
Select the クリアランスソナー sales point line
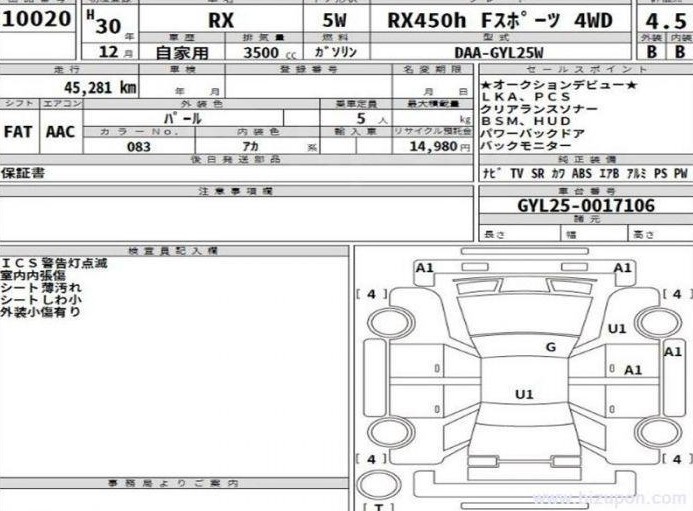tap(539, 109)
